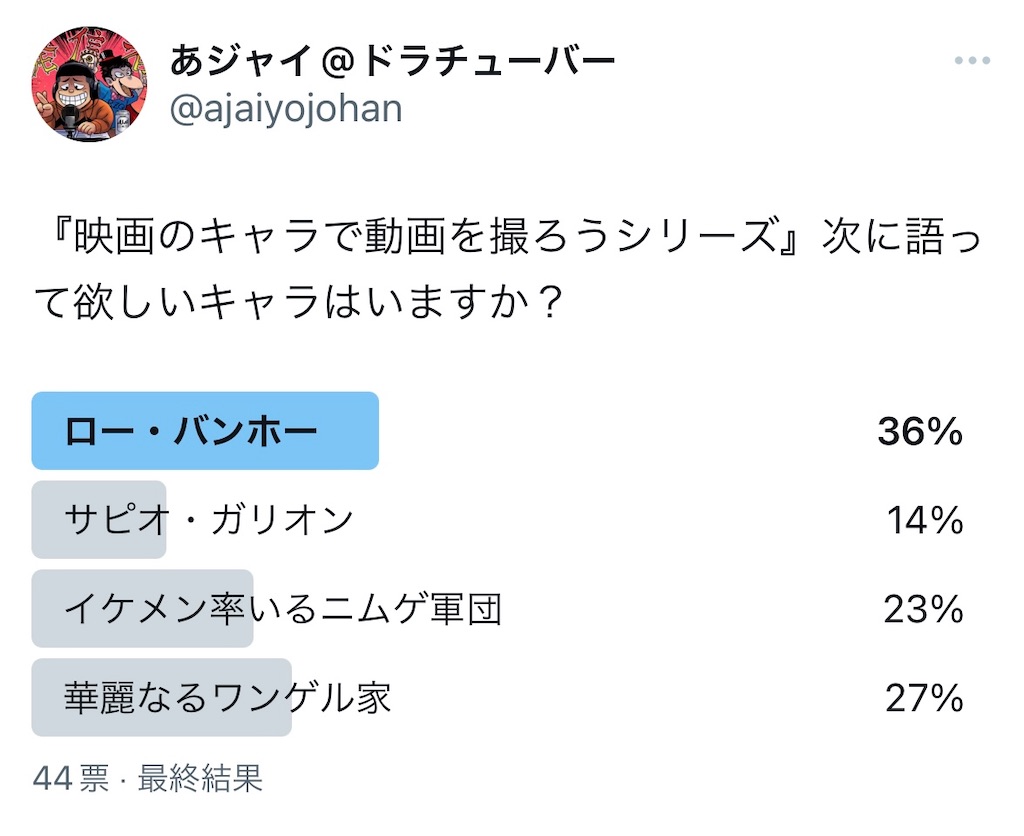Viewport: 1024px width, 836px height.
Task: Click the tweet question text body
Action: (507, 269)
